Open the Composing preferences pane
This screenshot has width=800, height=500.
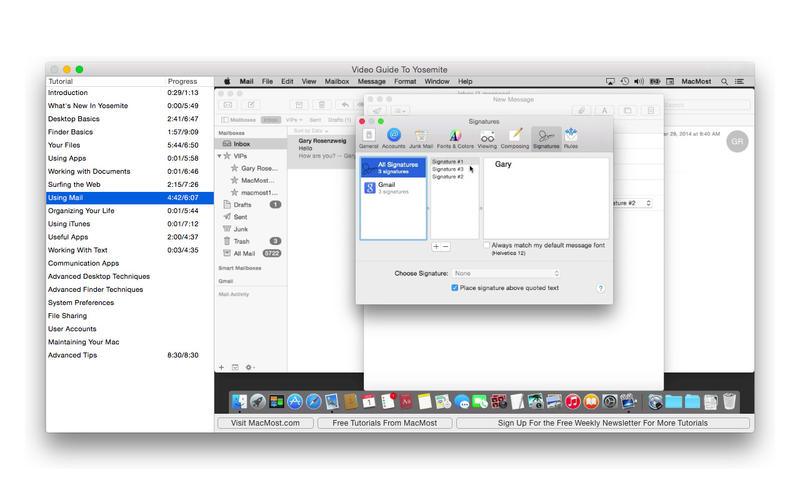(x=514, y=137)
